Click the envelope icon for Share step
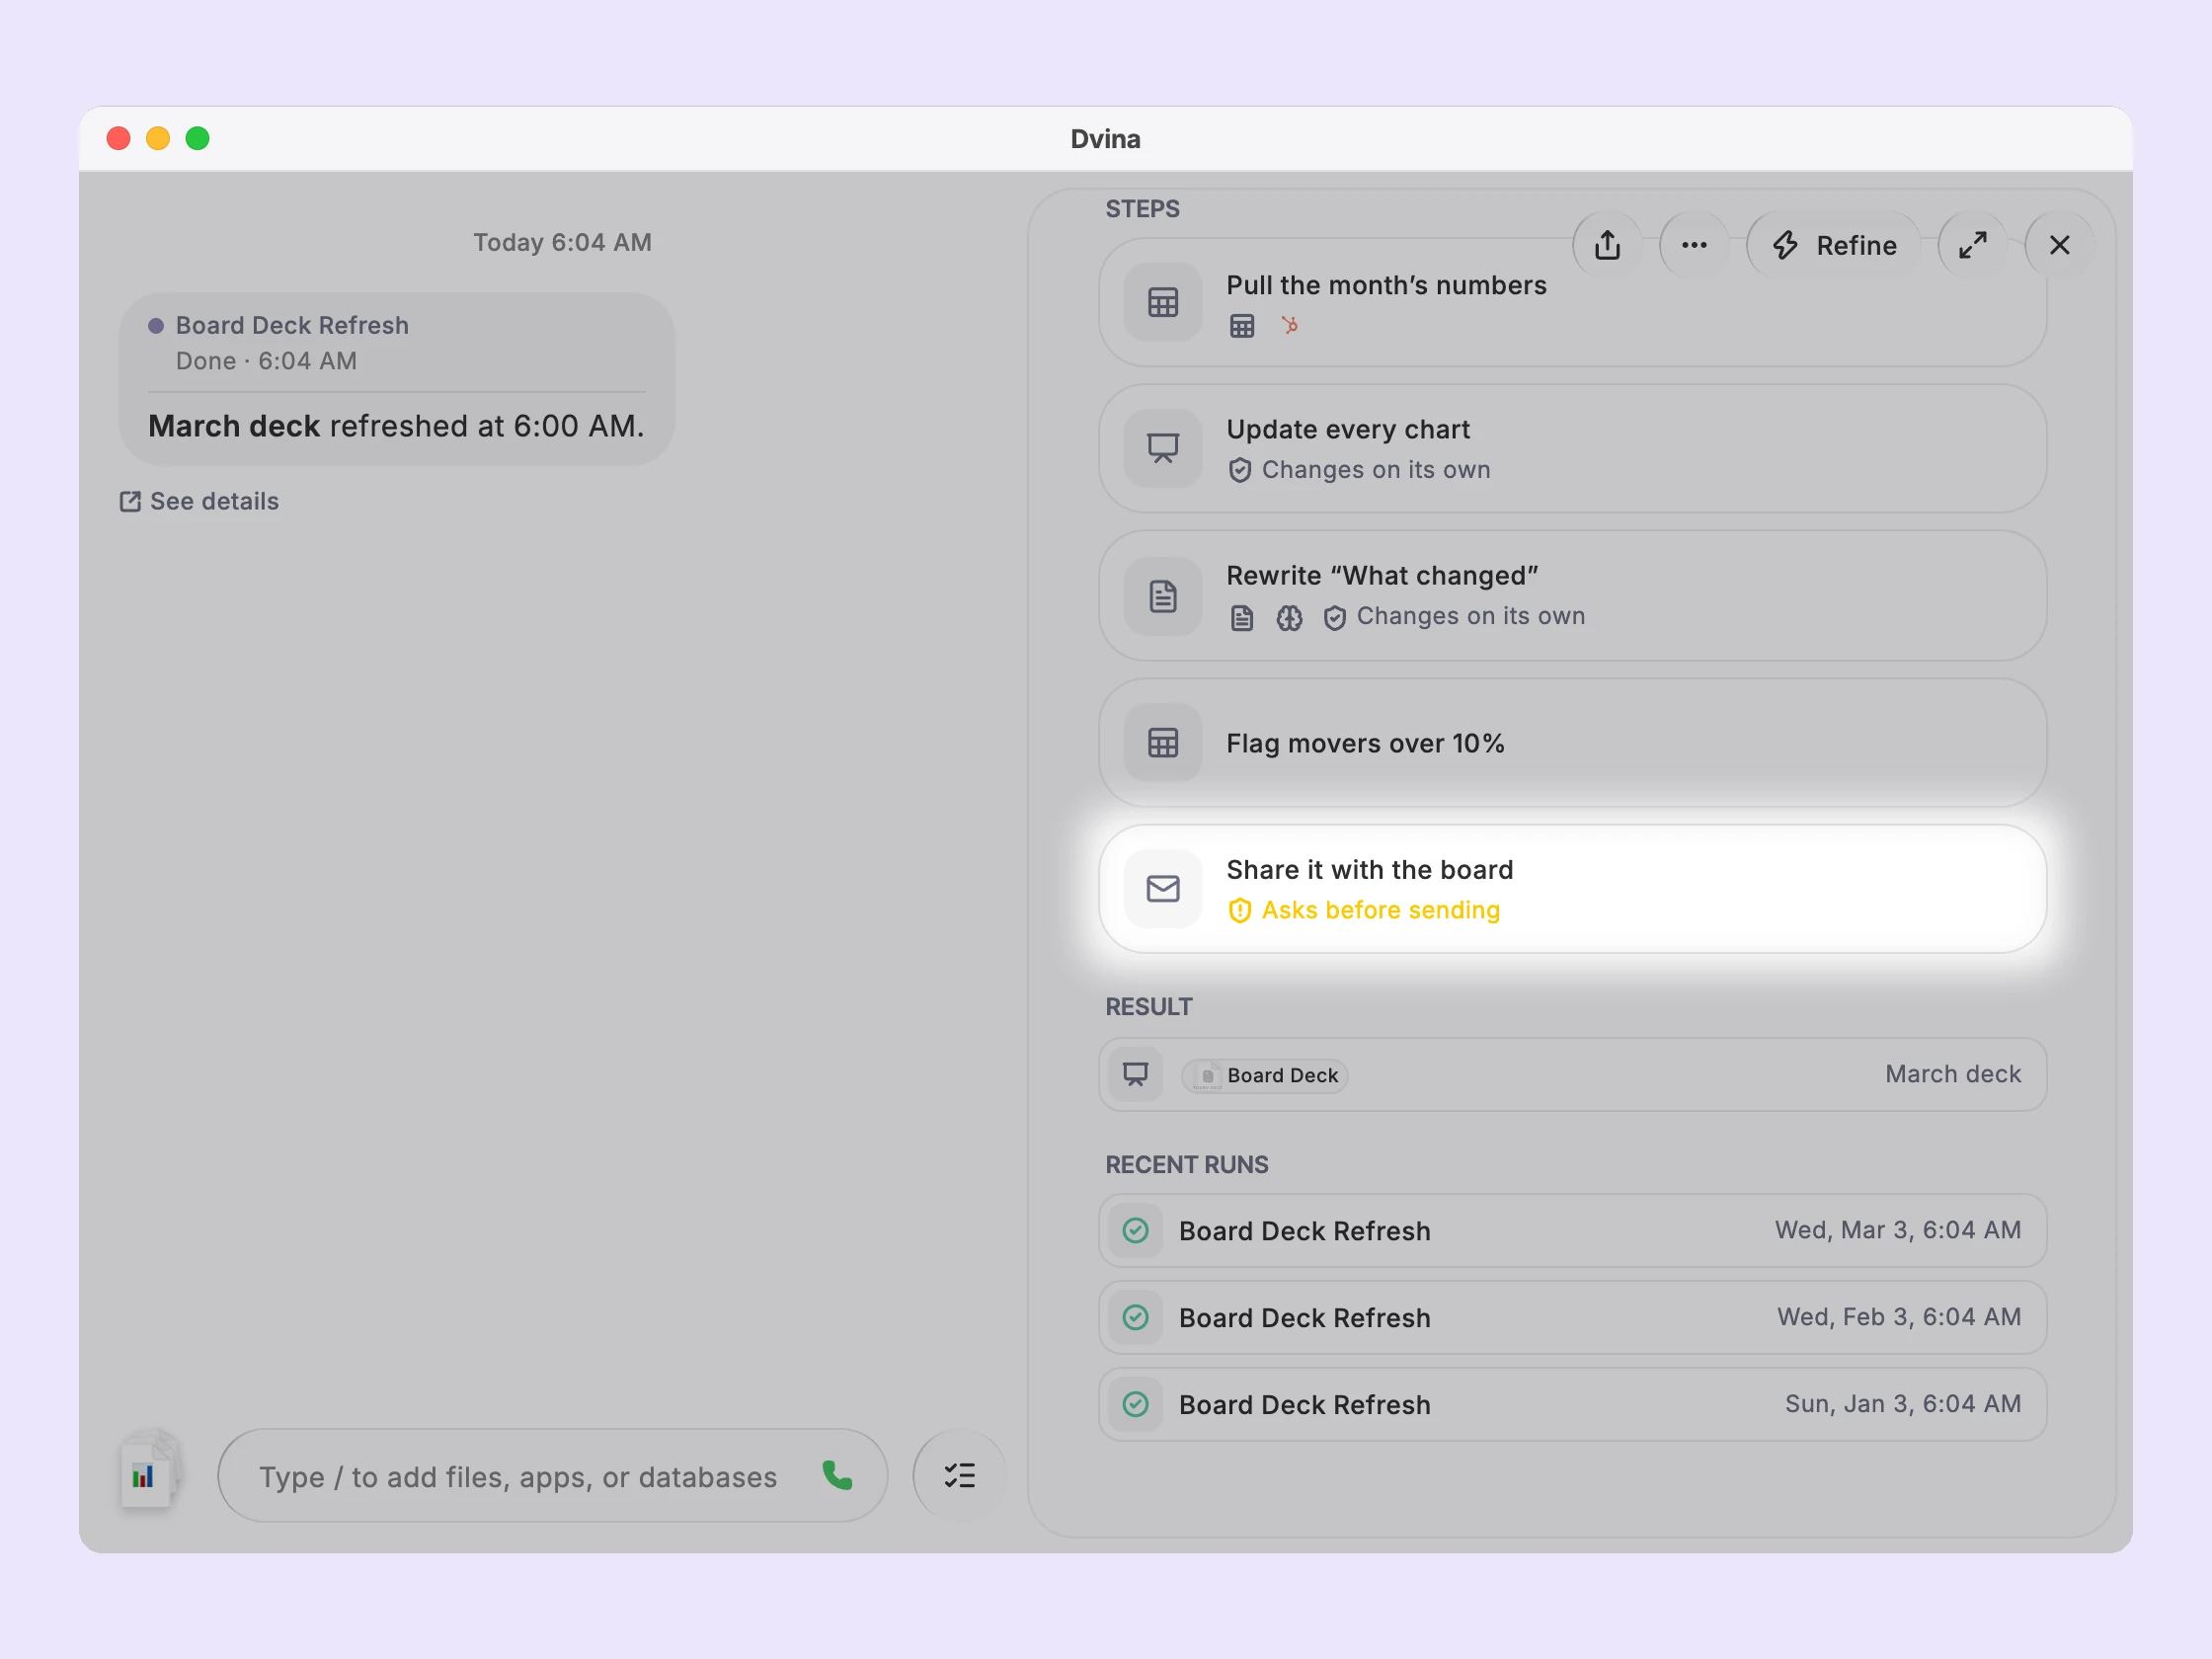Viewport: 2212px width, 1659px height. (1162, 889)
